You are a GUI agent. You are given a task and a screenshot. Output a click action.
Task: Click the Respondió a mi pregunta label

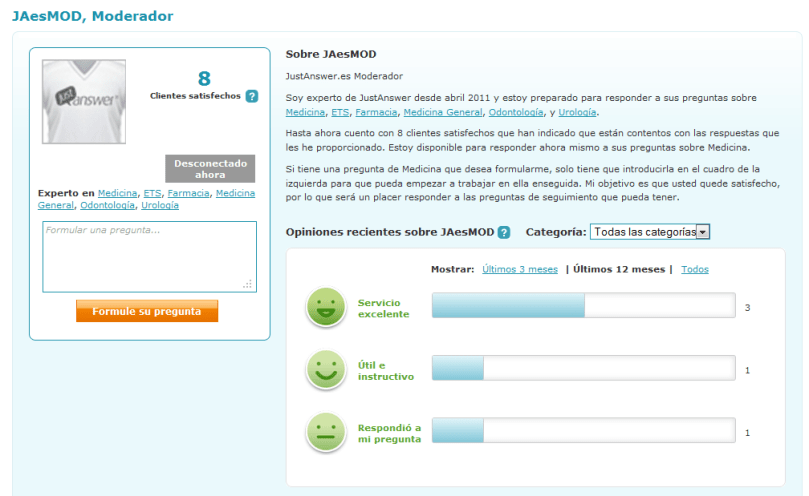pyautogui.click(x=390, y=433)
